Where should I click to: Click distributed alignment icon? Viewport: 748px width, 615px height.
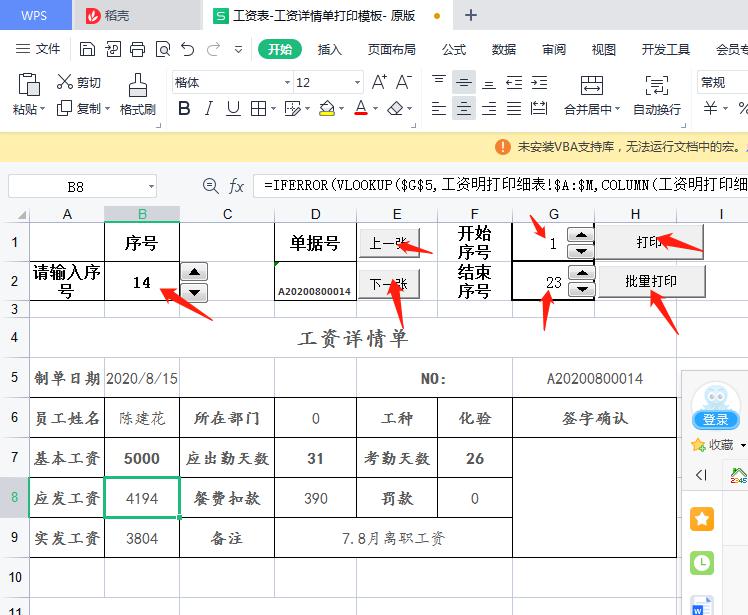pyautogui.click(x=539, y=109)
